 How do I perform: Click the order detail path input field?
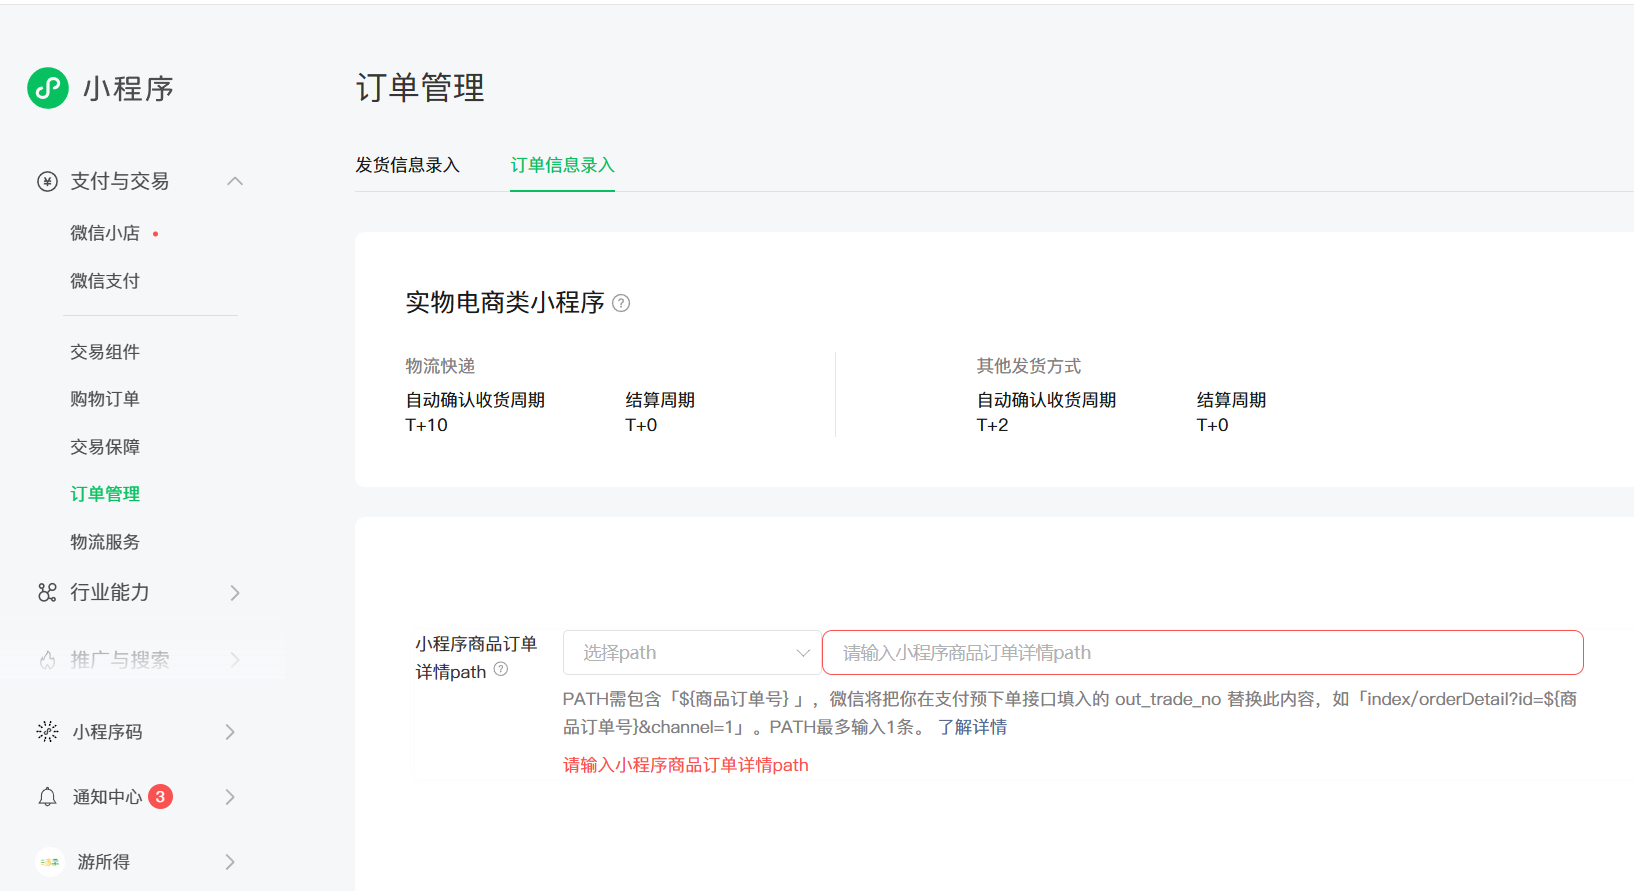(1202, 653)
